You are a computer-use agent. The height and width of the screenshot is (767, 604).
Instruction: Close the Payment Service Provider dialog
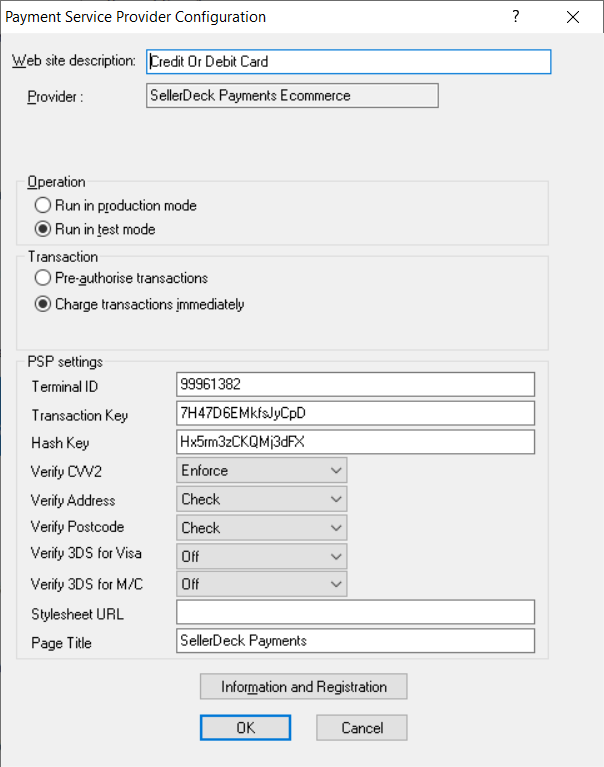pyautogui.click(x=573, y=17)
